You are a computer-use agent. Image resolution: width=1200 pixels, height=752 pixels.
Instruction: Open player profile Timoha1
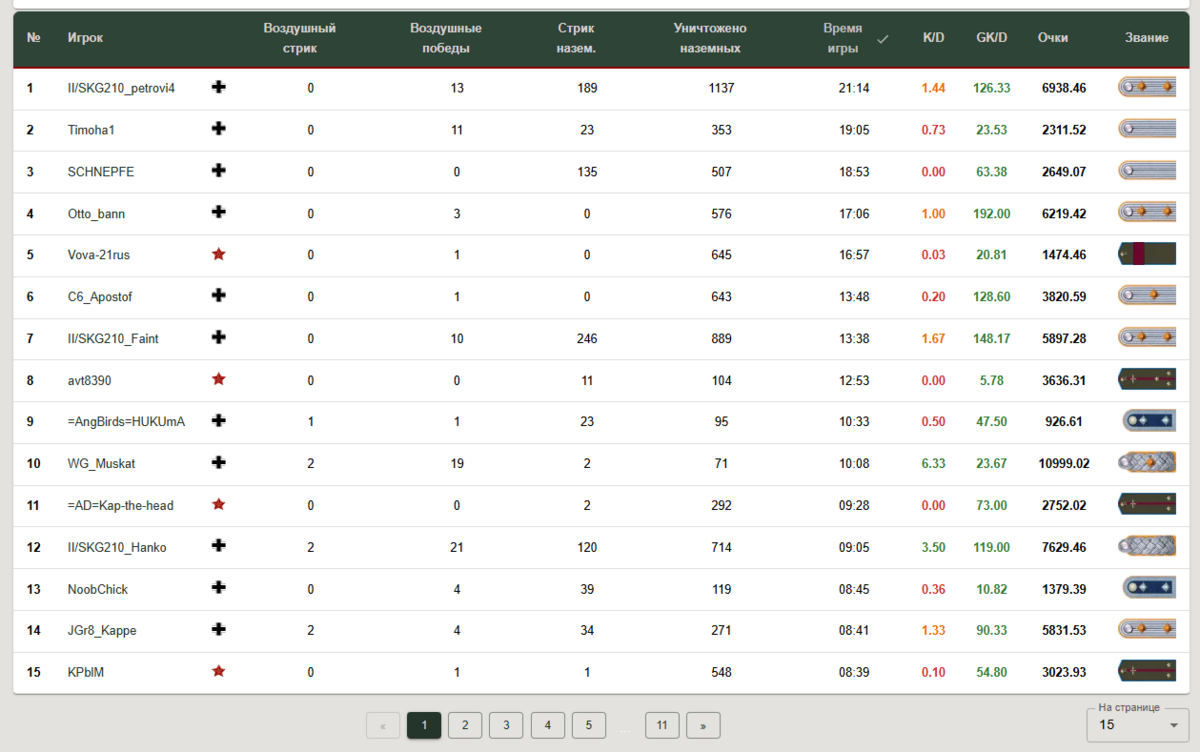coord(91,130)
